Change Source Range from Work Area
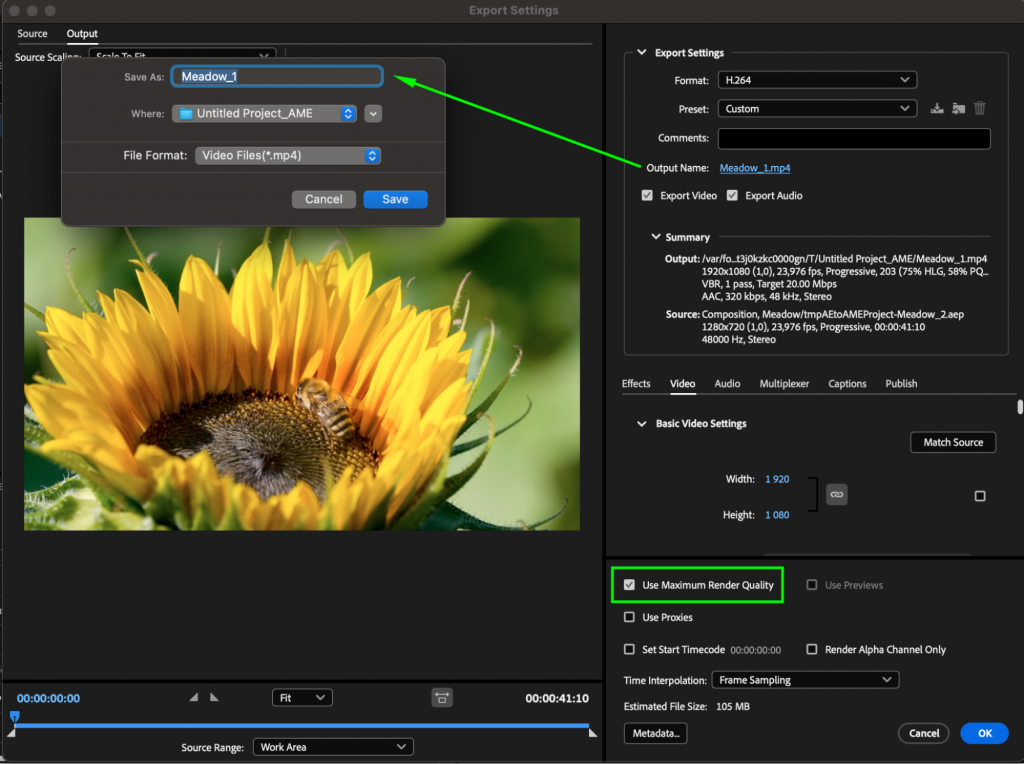Viewport: 1024px width, 764px height. tap(333, 746)
